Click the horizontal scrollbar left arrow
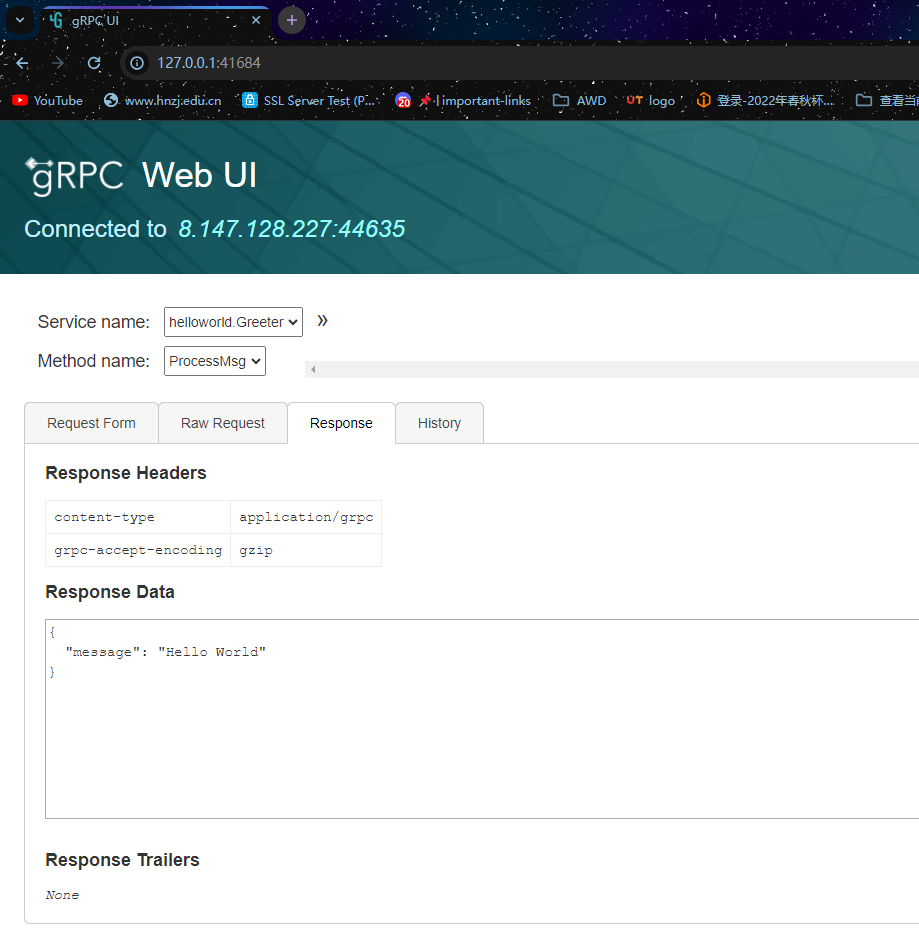Screen dimensions: 919x952 [313, 369]
